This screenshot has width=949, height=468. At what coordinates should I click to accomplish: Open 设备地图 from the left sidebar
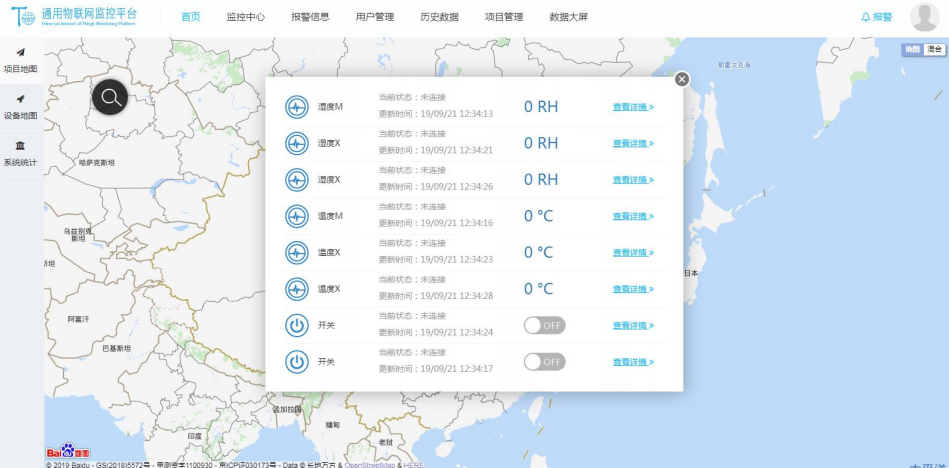pos(21,107)
